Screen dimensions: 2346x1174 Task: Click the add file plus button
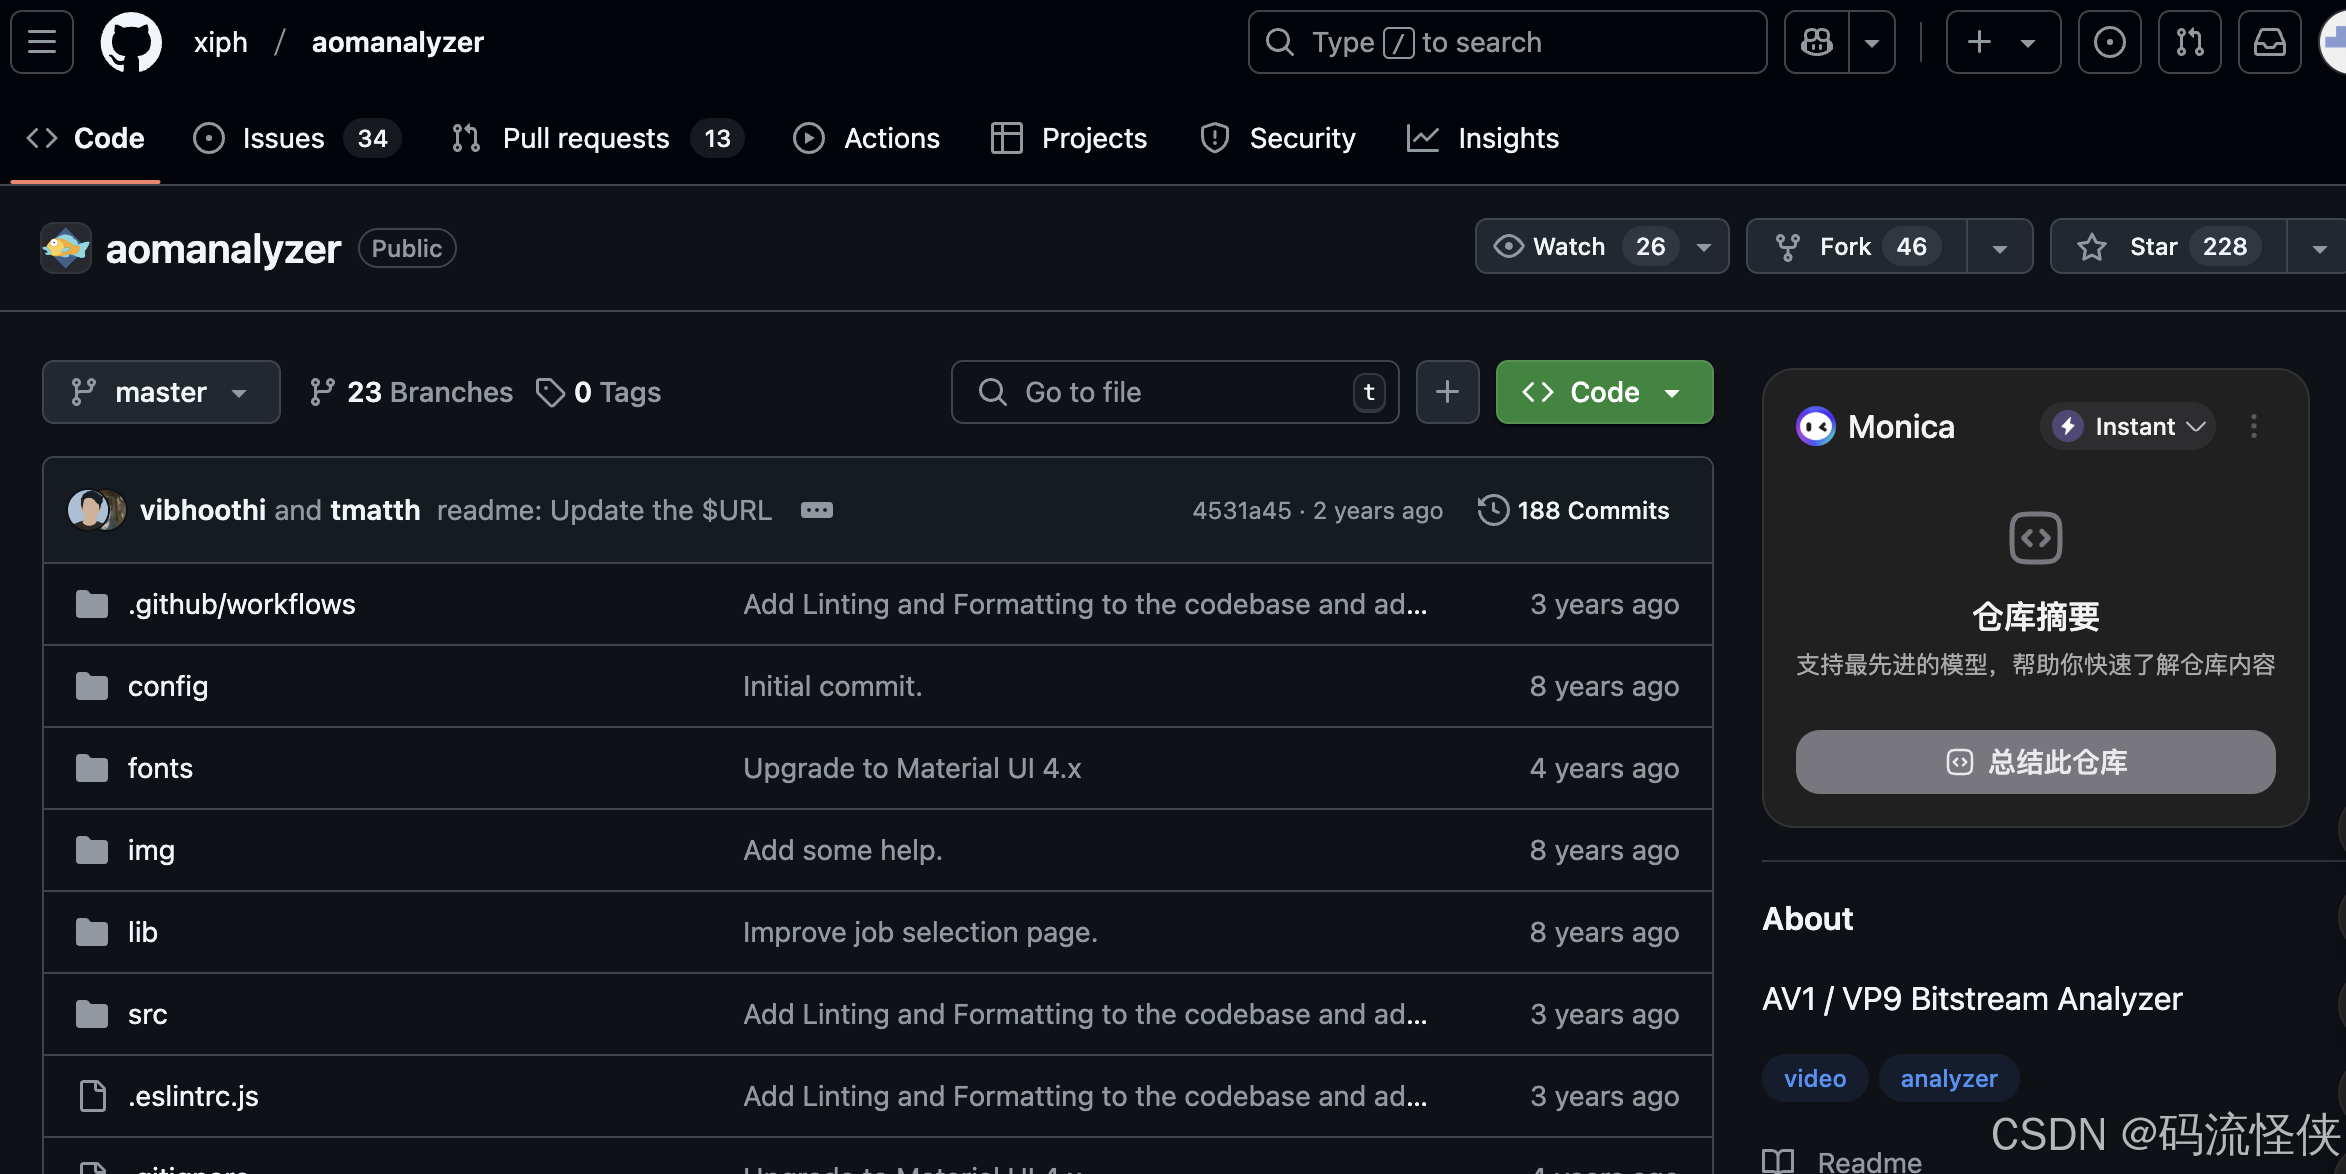click(1447, 392)
